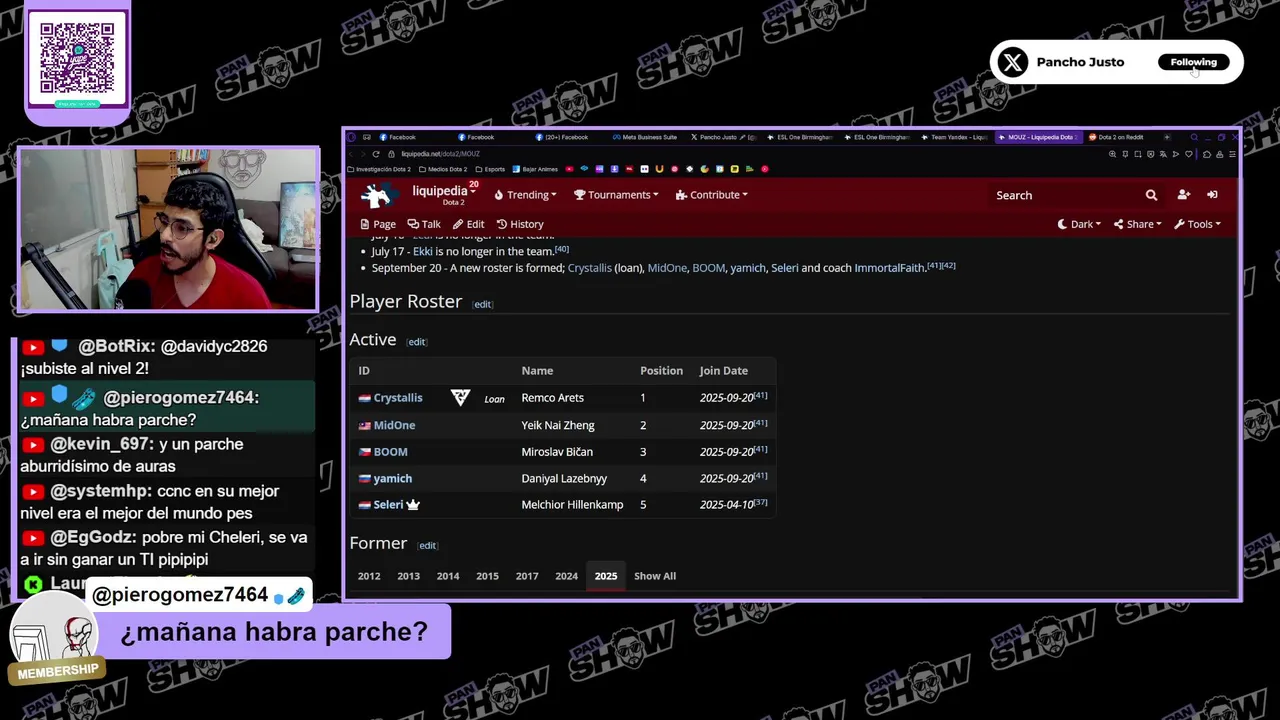Open the Esports bookmarks folder
This screenshot has height=720, width=1280.
click(491, 169)
